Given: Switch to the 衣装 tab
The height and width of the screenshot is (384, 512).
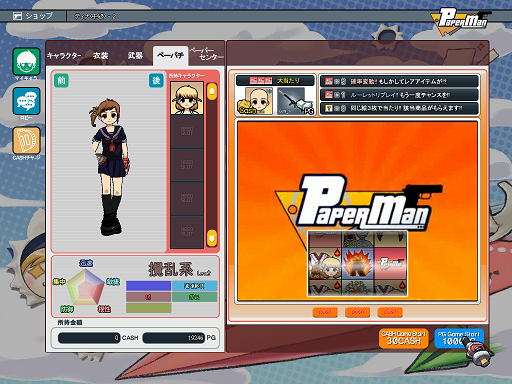Looking at the screenshot, I should 101,56.
